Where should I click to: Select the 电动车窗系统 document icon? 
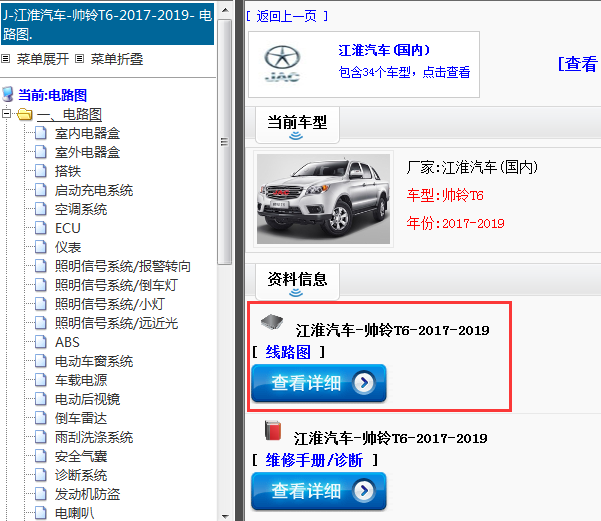coord(41,361)
